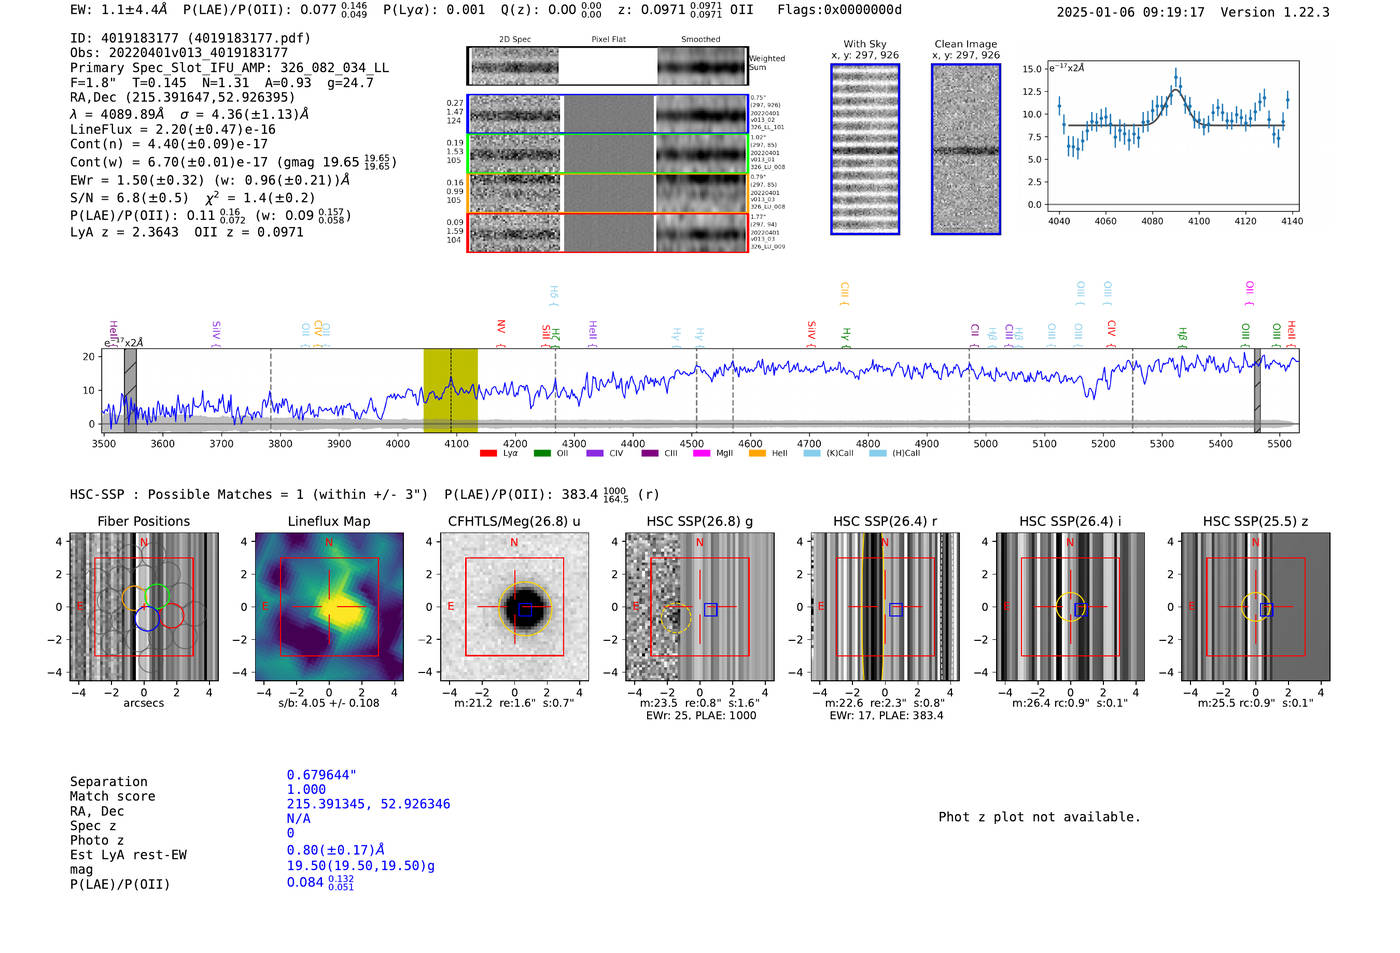Select the red-bordered fiber spectrum row
This screenshot has width=1400, height=953.
608,233
